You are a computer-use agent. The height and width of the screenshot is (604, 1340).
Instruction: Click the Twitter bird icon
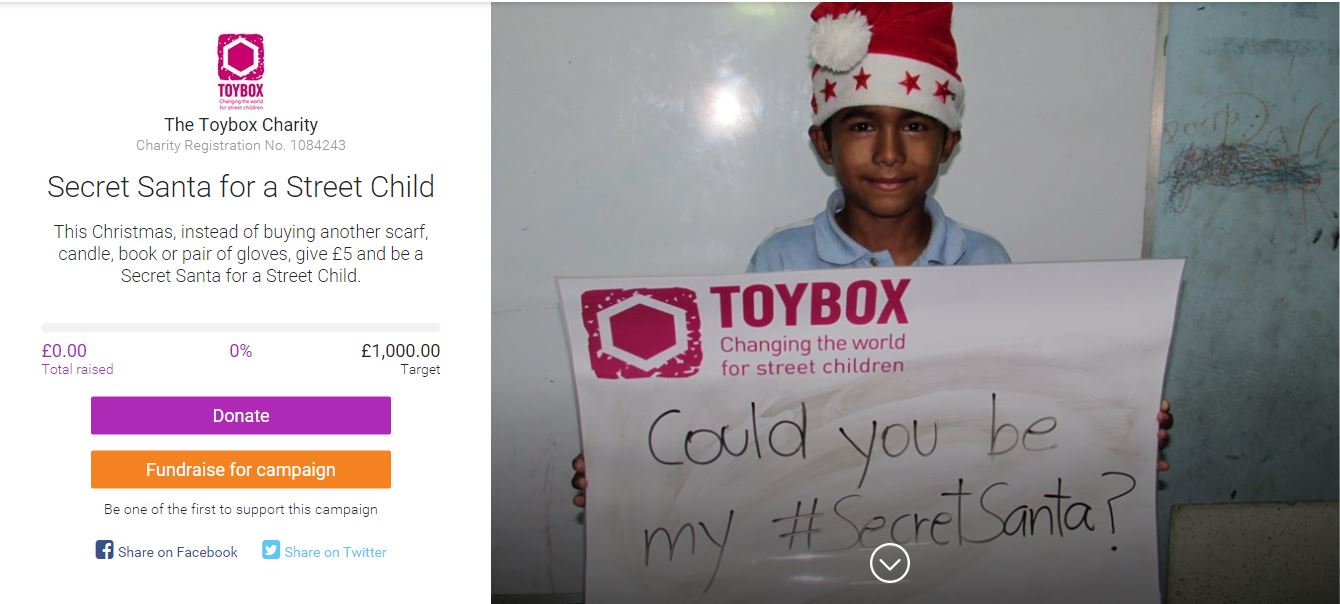pos(271,550)
